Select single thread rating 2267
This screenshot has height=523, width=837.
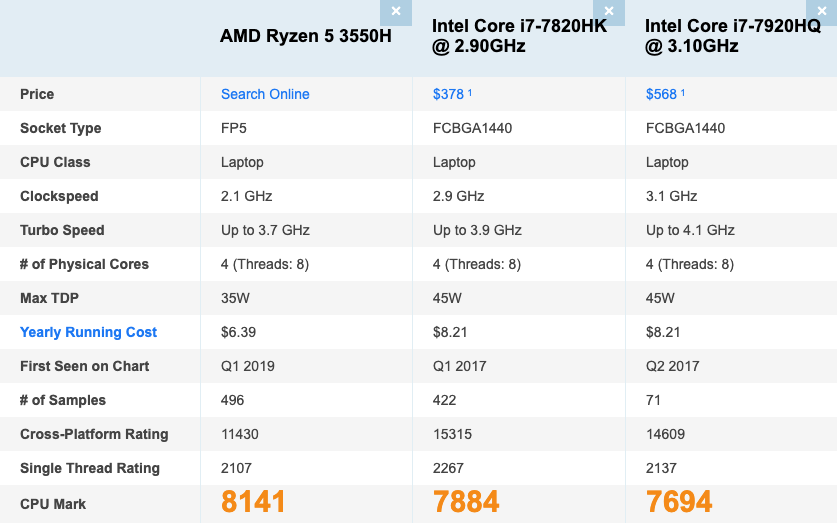(x=448, y=468)
